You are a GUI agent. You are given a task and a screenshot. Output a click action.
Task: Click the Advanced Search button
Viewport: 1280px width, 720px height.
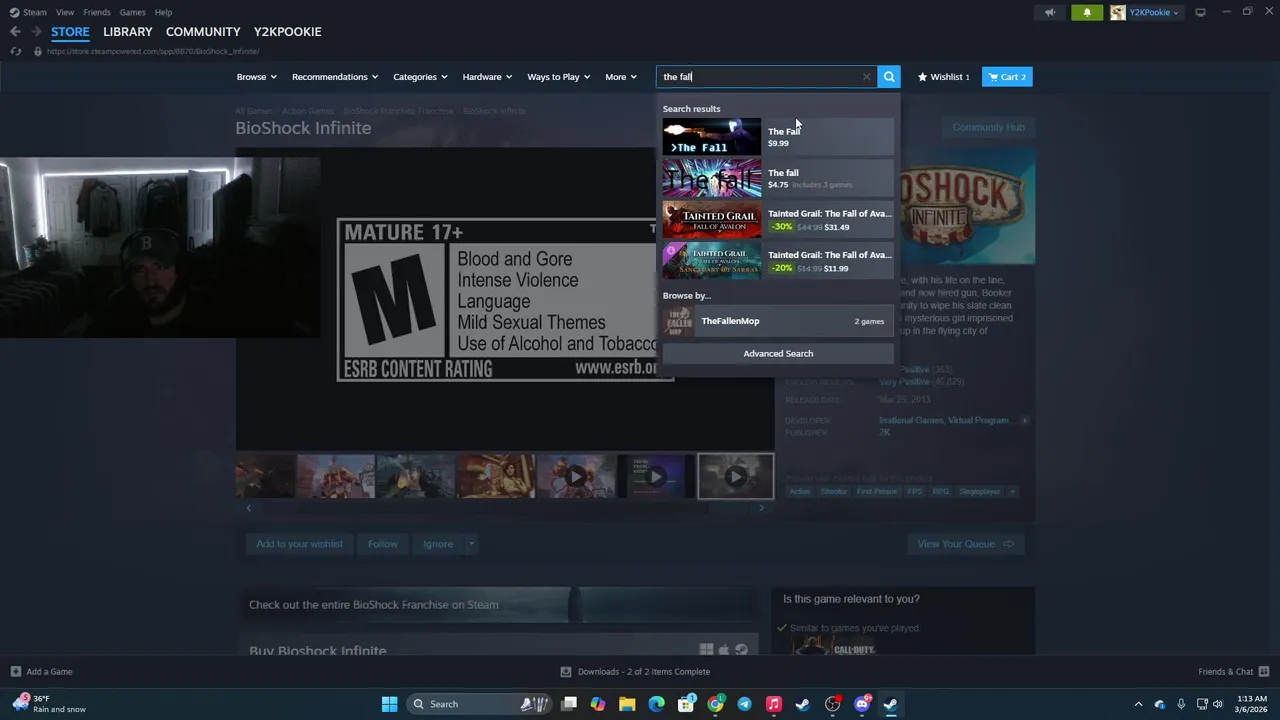tap(778, 353)
